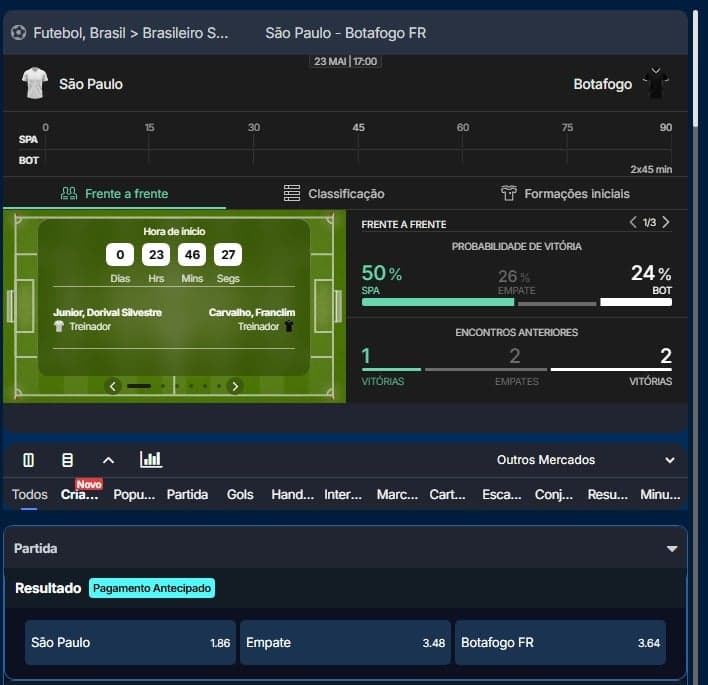Click the Botafogo team name header
The image size is (708, 685).
point(603,84)
